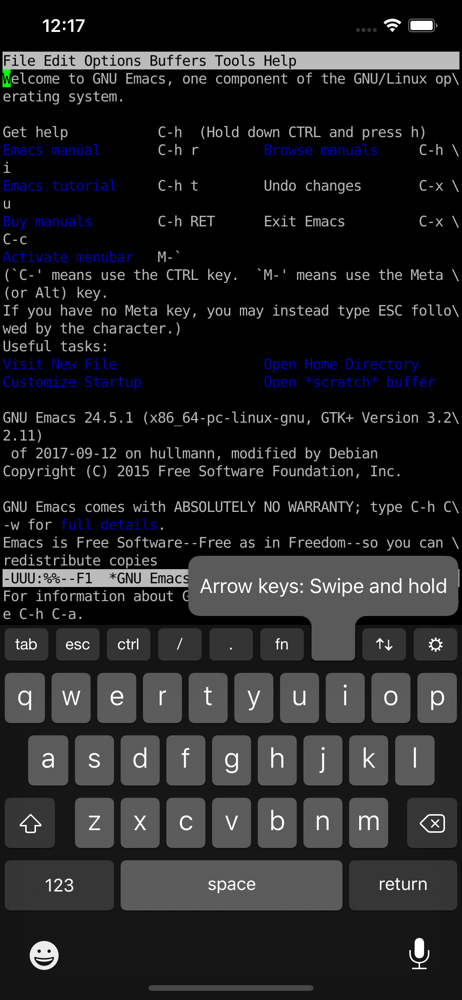Tap the k key
This screenshot has height=1000, width=462.
point(368,760)
